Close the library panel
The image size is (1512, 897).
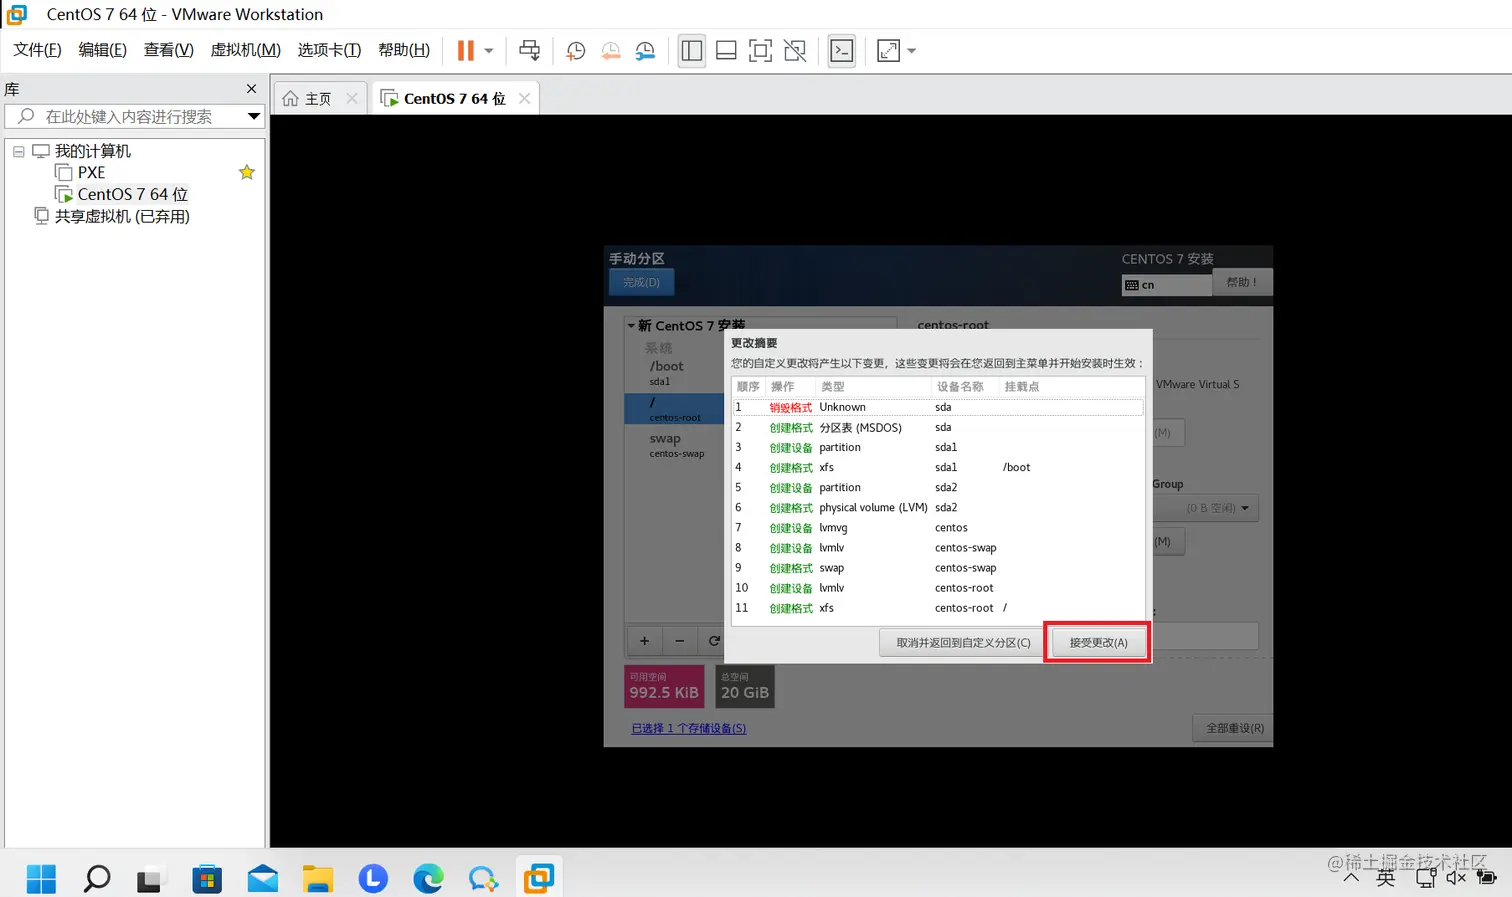coord(251,89)
